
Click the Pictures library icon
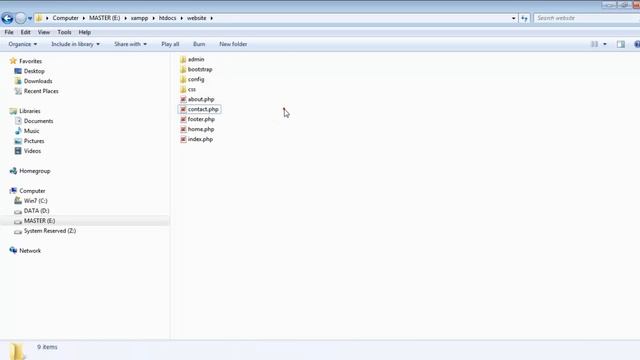[x=18, y=141]
